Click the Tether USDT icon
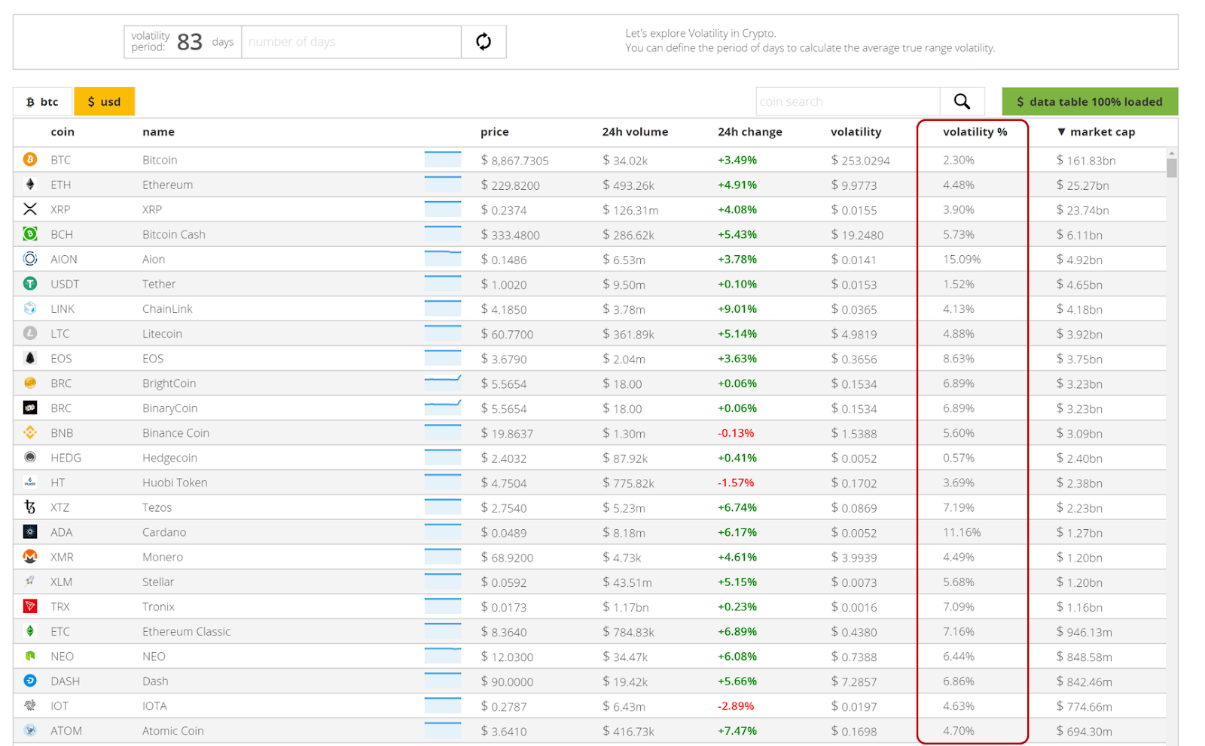The image size is (1205, 746). click(30, 284)
